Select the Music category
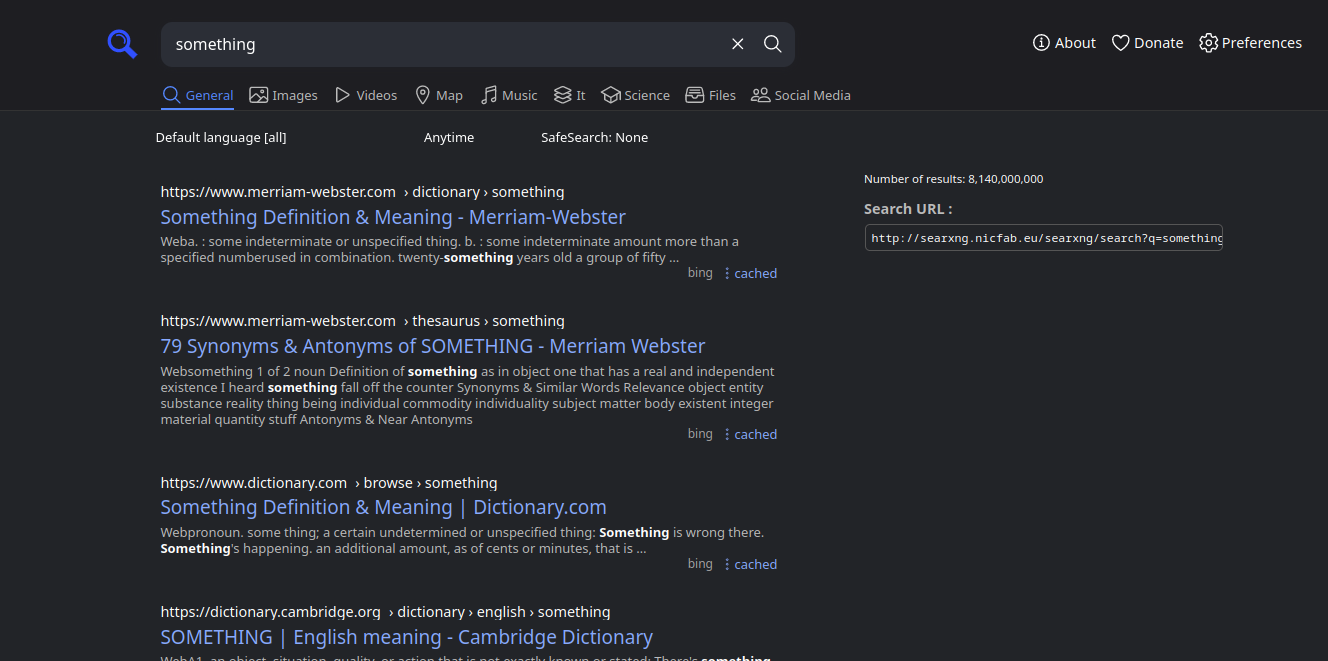This screenshot has width=1328, height=661. [509, 95]
